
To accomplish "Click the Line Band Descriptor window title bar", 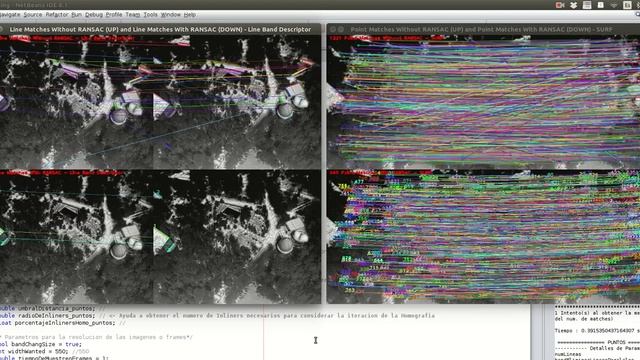I will click(160, 29).
